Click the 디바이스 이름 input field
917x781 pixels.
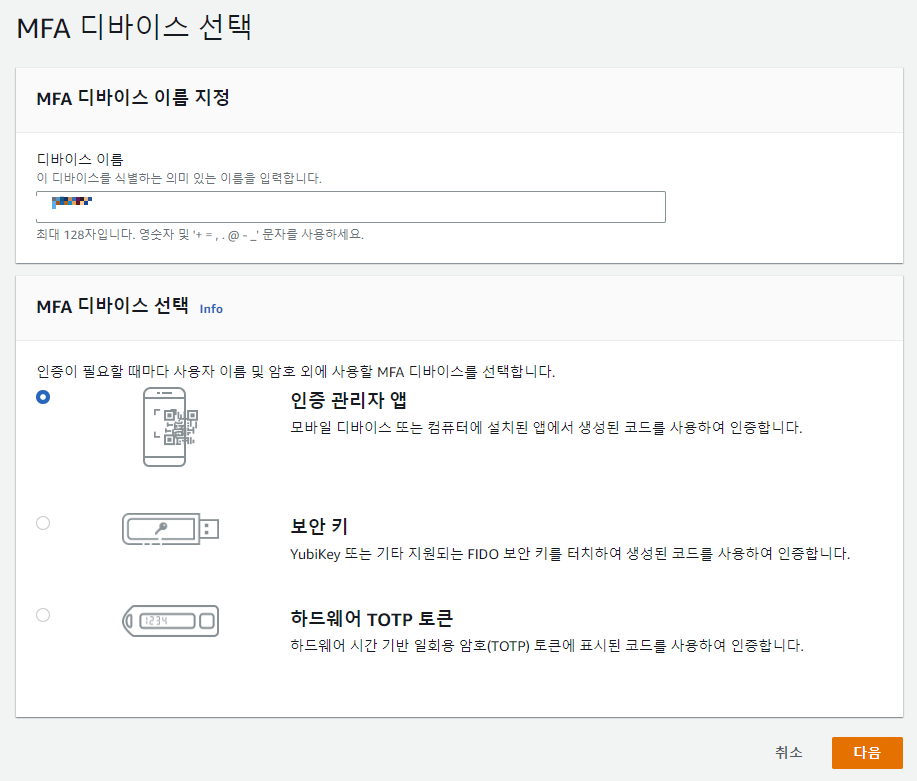tap(351, 207)
